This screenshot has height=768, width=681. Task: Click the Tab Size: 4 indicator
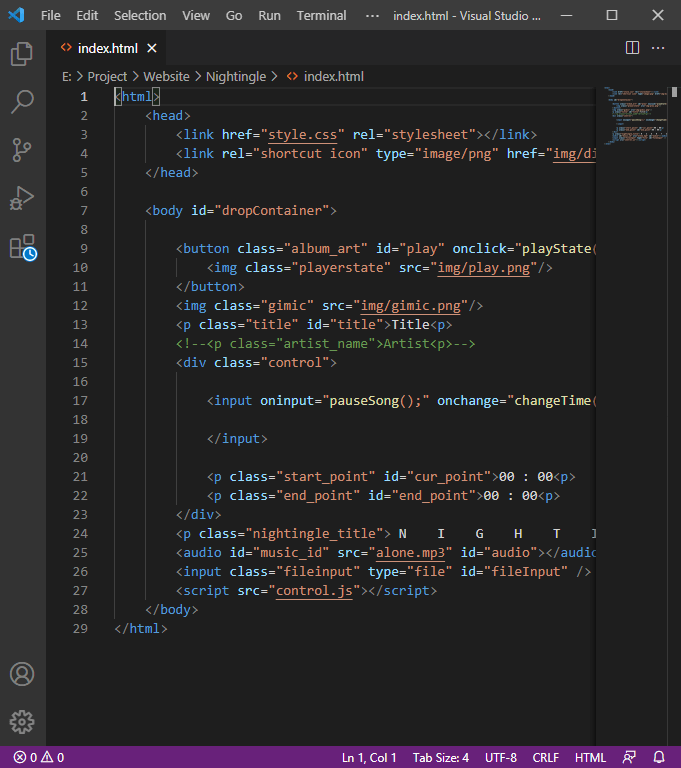(x=441, y=757)
